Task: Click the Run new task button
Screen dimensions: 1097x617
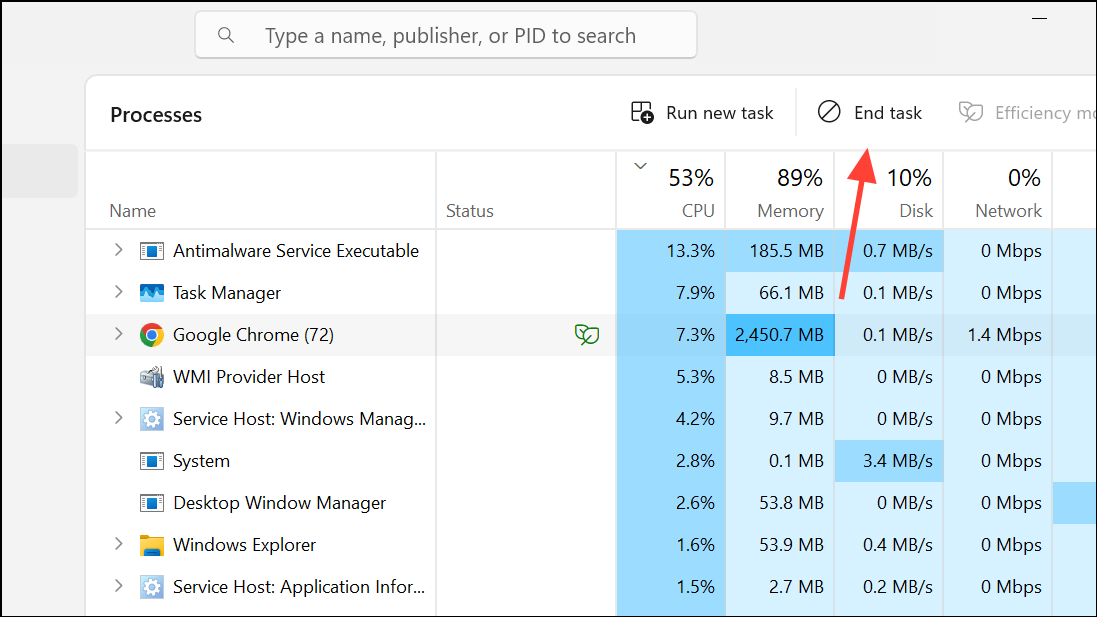Action: [701, 112]
